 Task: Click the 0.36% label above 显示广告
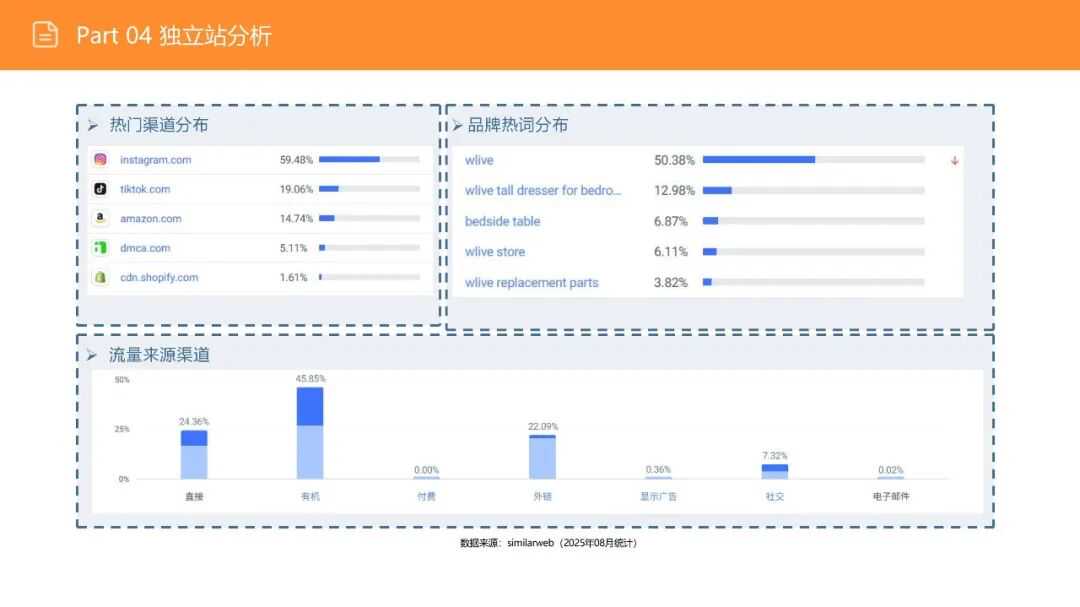coord(658,470)
